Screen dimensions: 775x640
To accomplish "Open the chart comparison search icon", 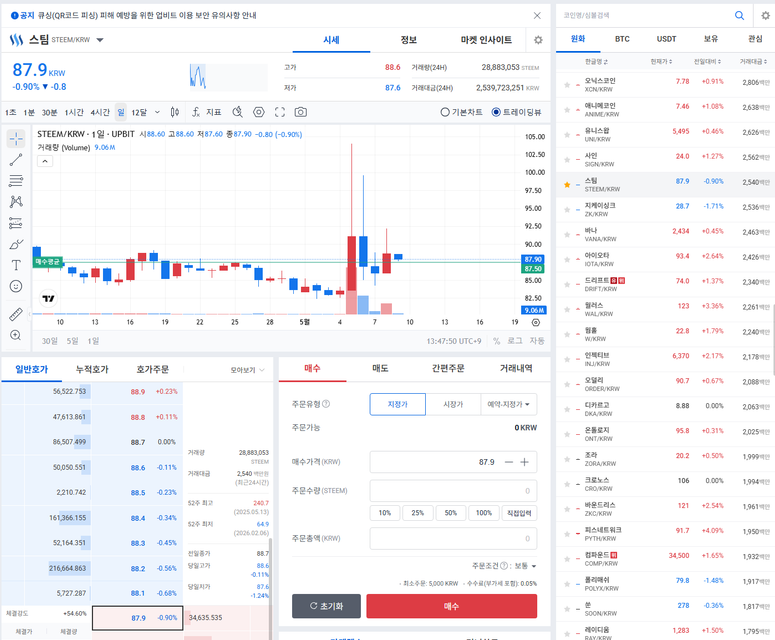I will (x=238, y=112).
